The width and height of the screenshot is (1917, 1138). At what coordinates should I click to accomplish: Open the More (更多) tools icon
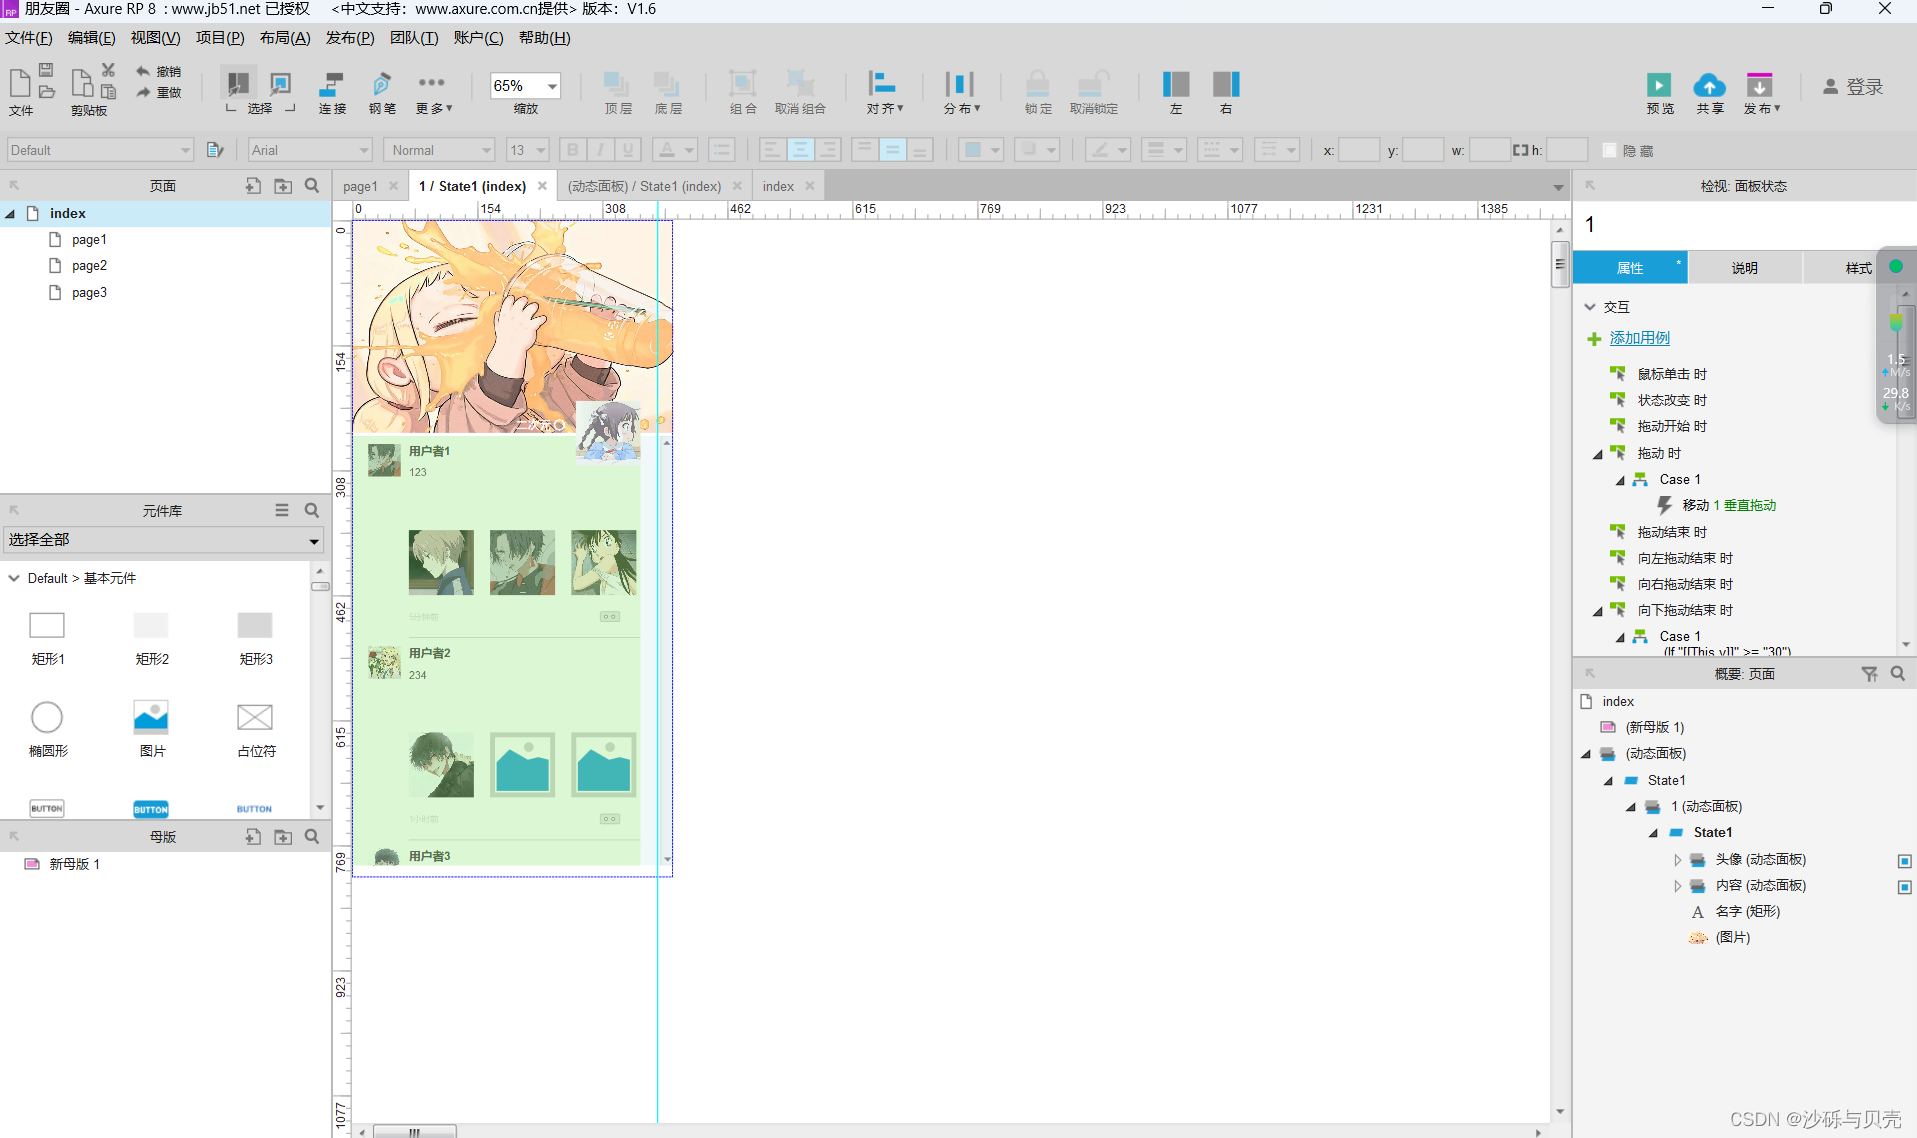pyautogui.click(x=432, y=82)
